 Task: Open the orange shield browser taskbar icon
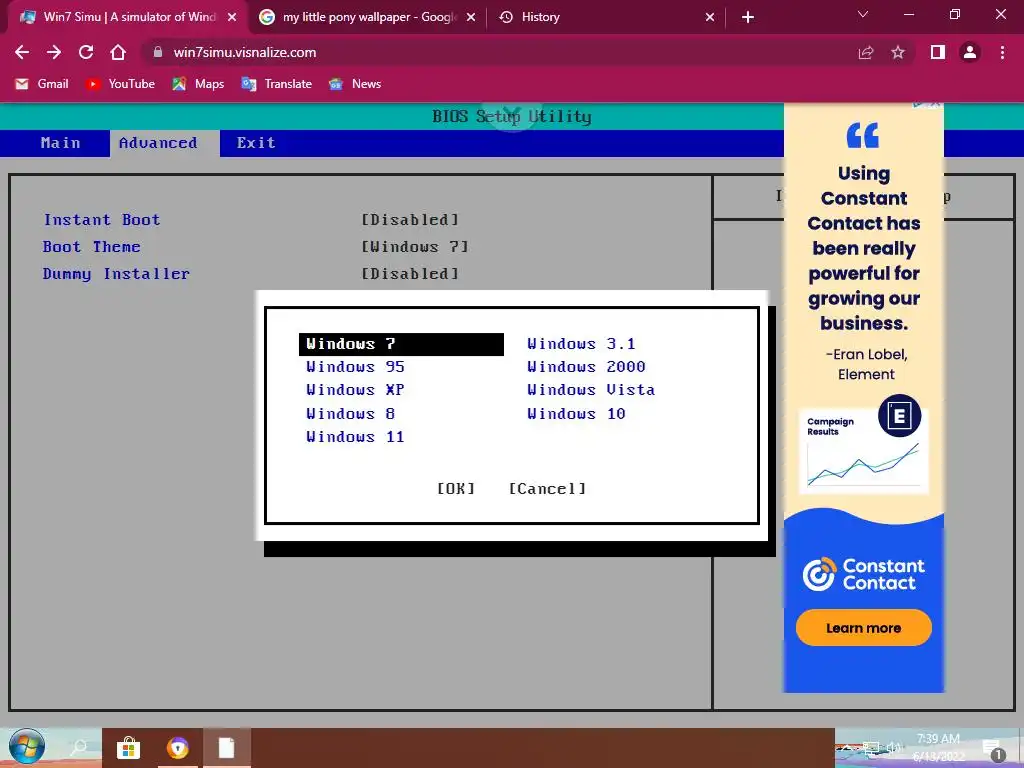click(177, 748)
